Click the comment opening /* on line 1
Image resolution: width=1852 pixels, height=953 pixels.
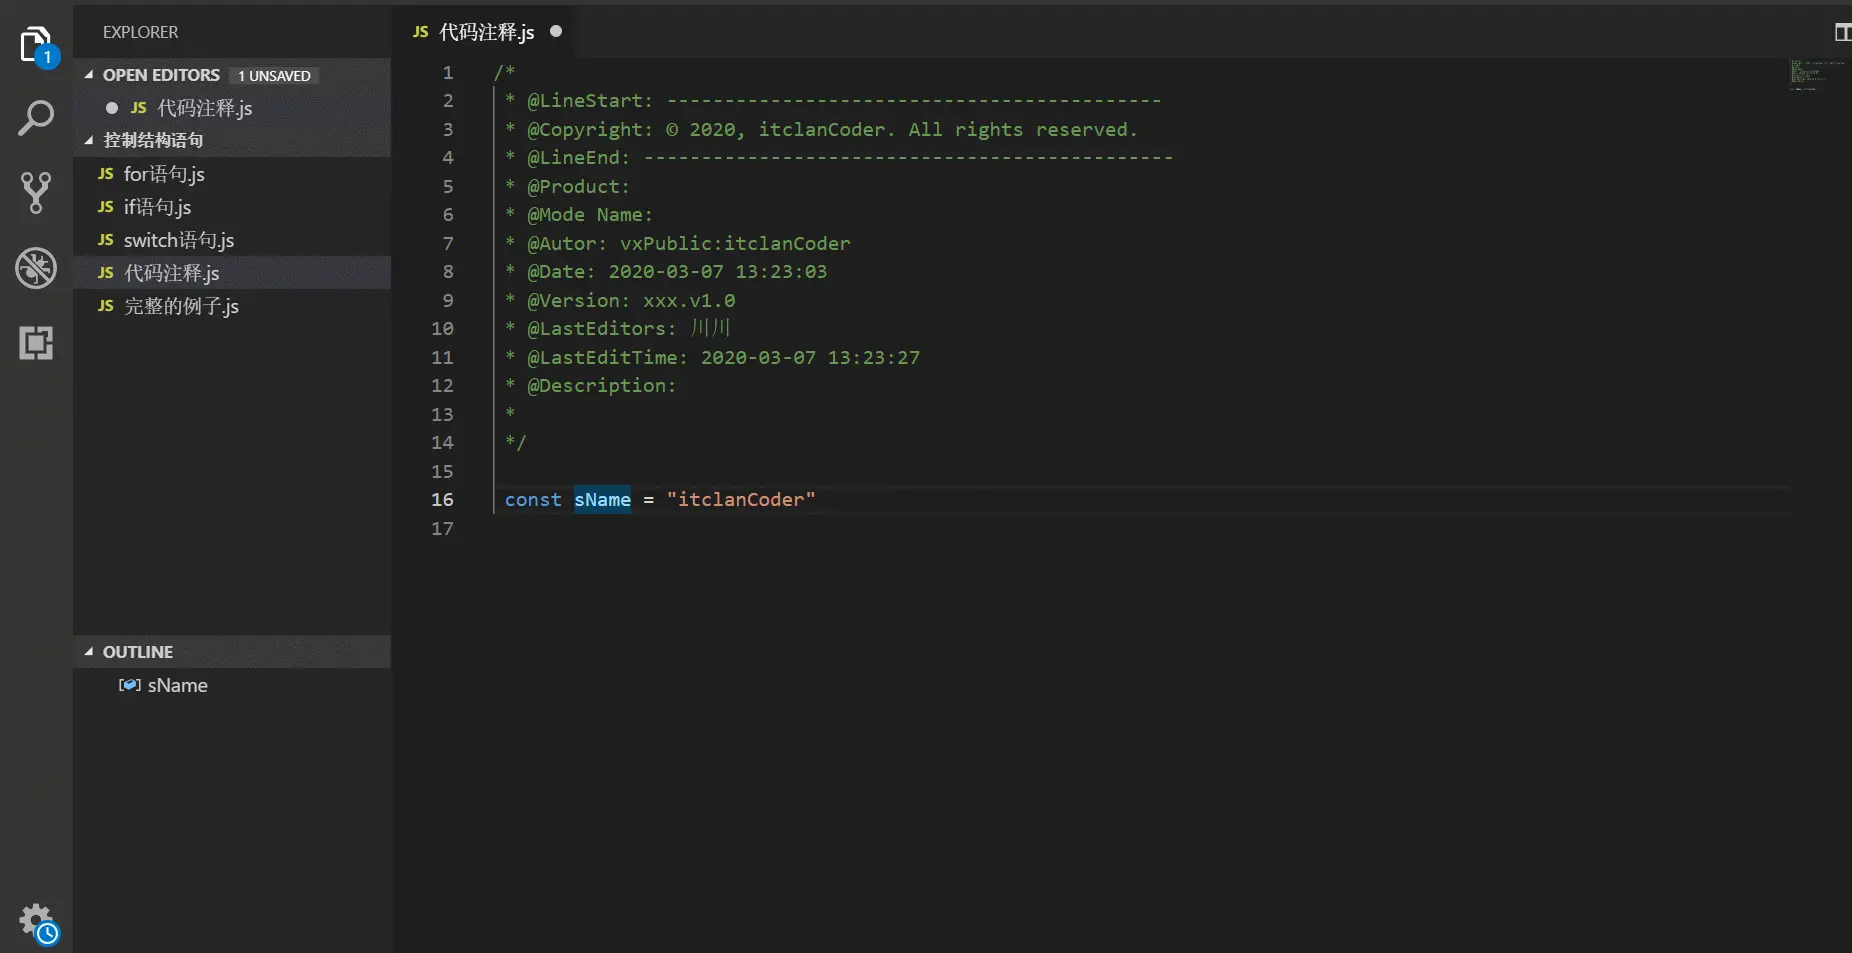[x=504, y=73]
